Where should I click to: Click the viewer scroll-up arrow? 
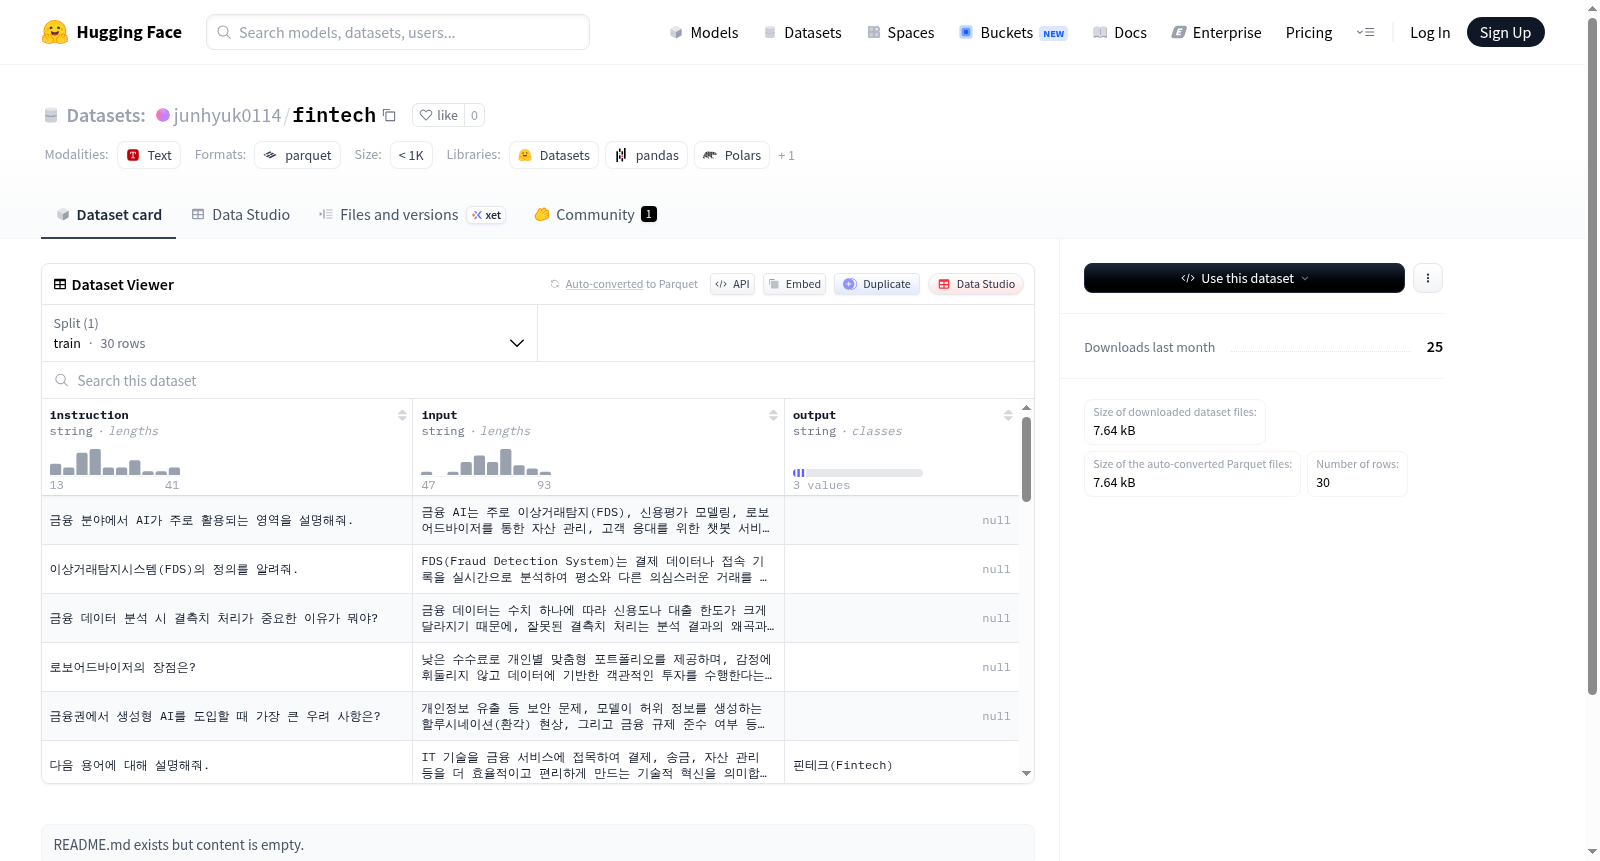pyautogui.click(x=1026, y=408)
